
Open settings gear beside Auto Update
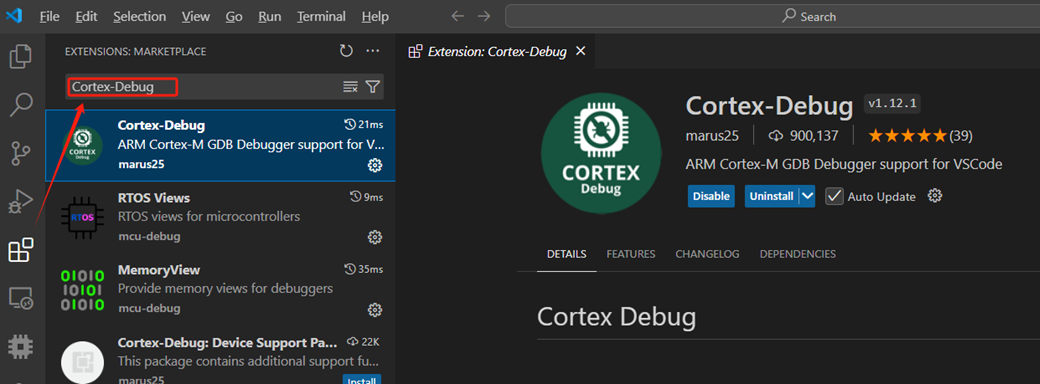point(935,196)
